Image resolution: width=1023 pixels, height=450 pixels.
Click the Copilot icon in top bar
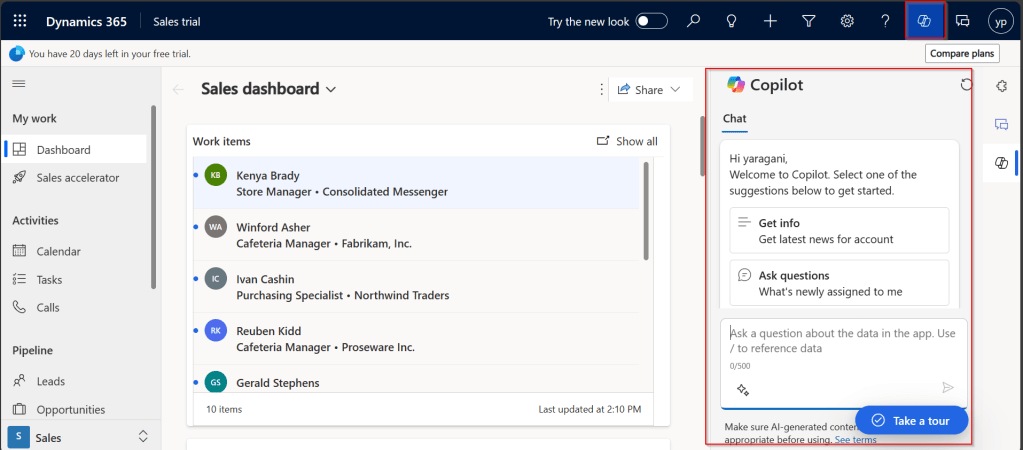(x=925, y=20)
